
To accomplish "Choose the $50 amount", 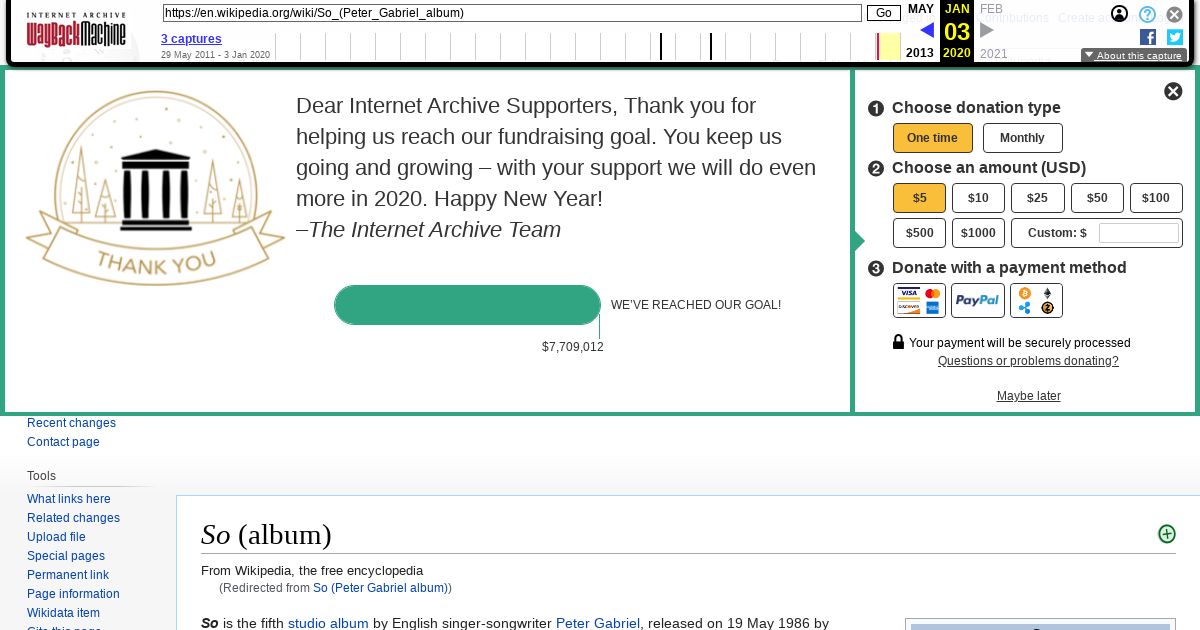I will [x=1097, y=198].
